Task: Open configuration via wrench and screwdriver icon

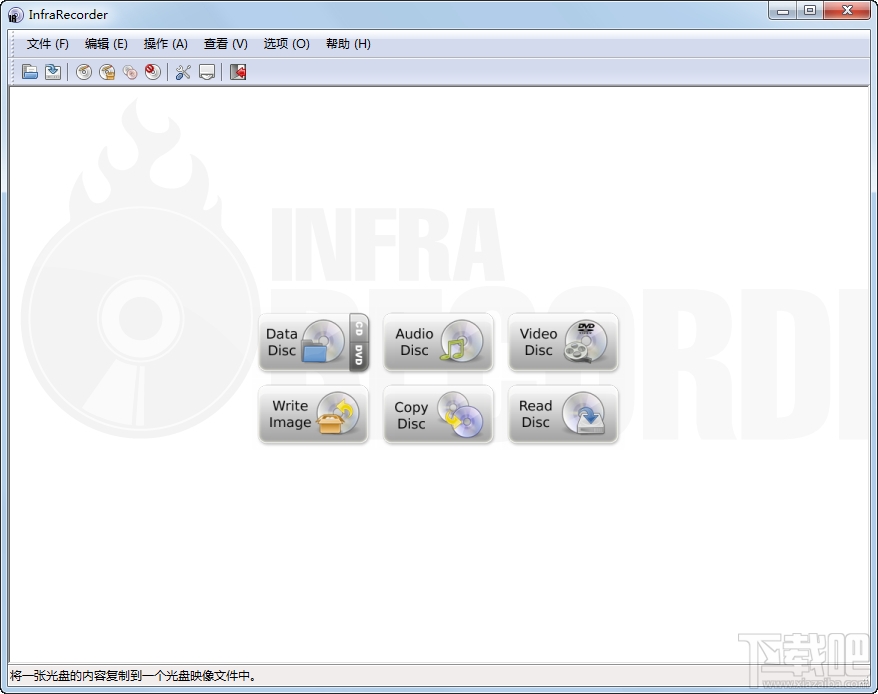Action: [183, 72]
